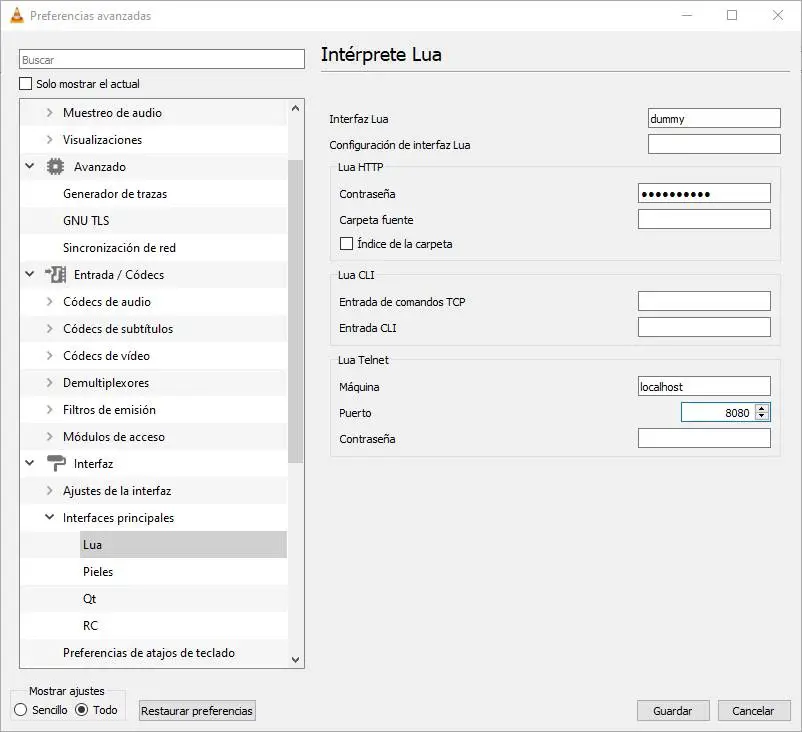Open Generador de trazas settings
This screenshot has height=732, width=802.
pos(115,194)
